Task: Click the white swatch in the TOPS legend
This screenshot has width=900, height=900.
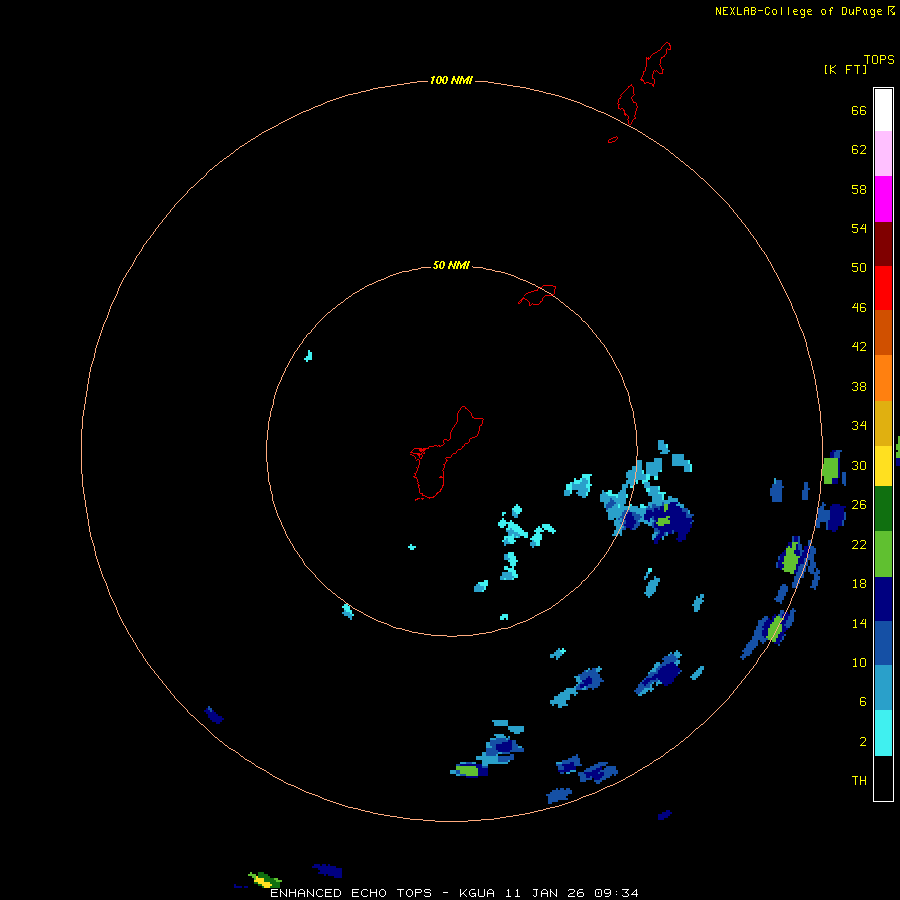Action: [883, 110]
